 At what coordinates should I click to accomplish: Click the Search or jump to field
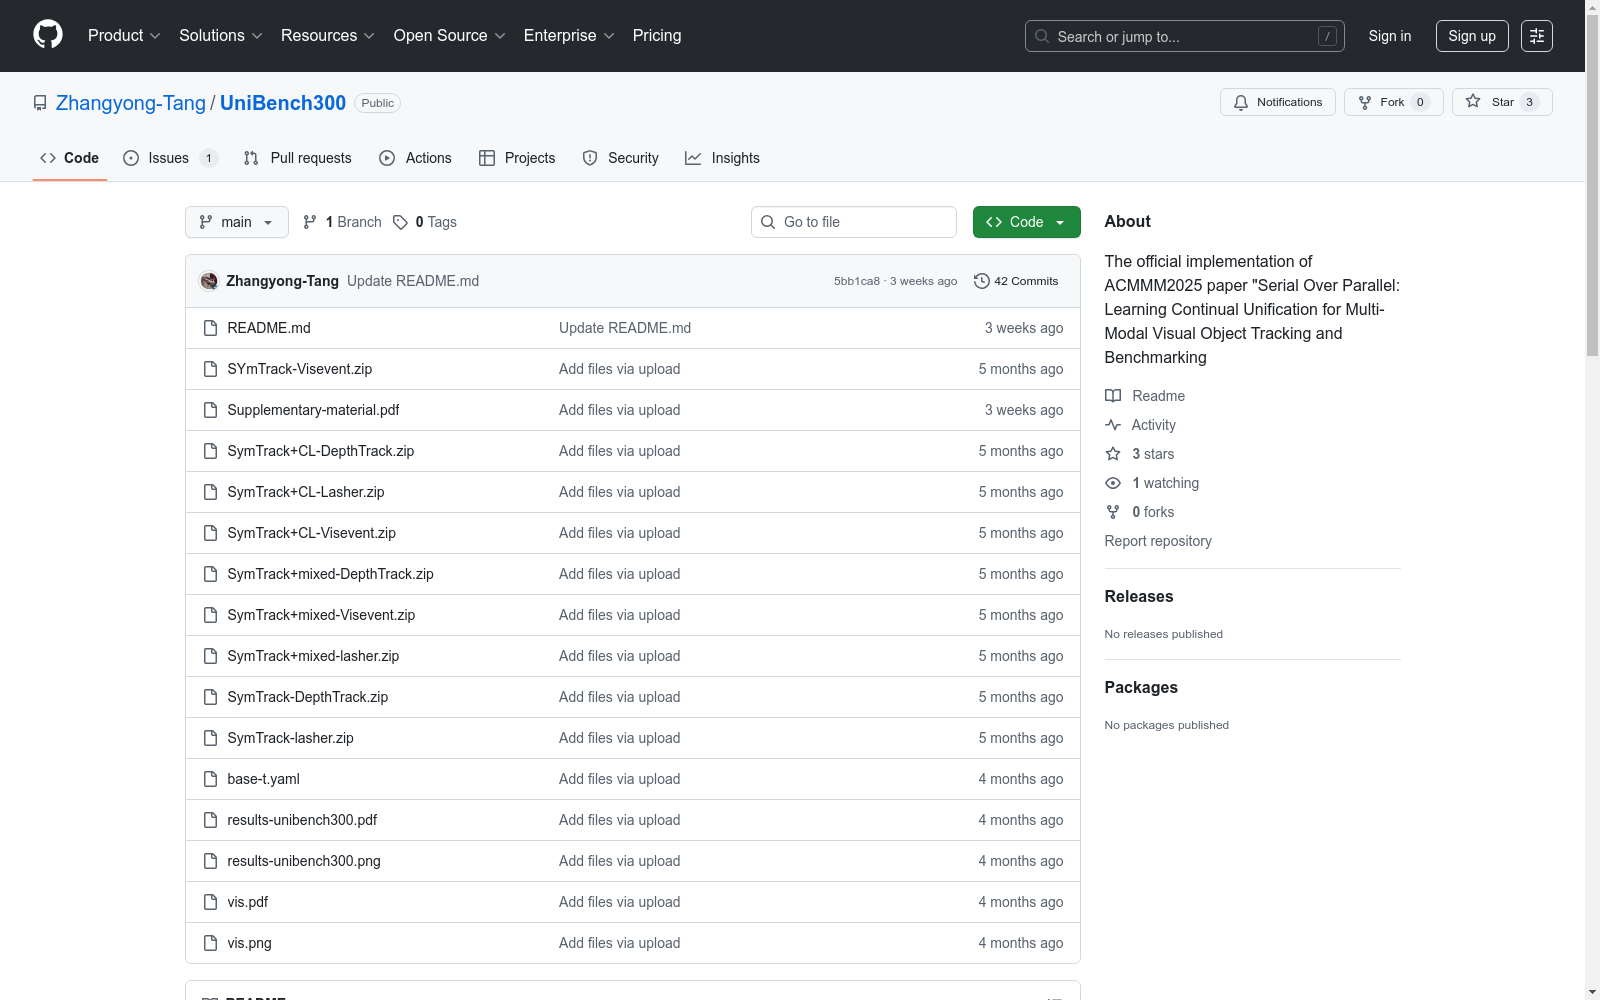point(1185,36)
